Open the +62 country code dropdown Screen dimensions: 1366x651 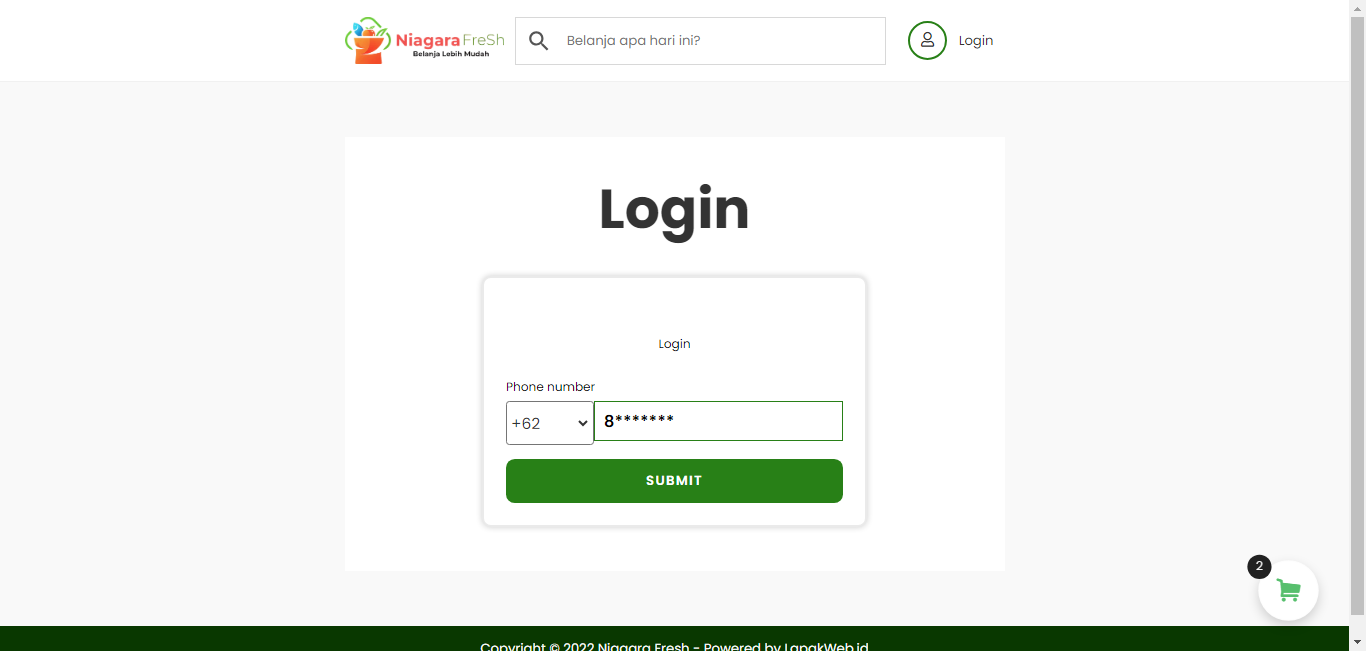pos(549,423)
